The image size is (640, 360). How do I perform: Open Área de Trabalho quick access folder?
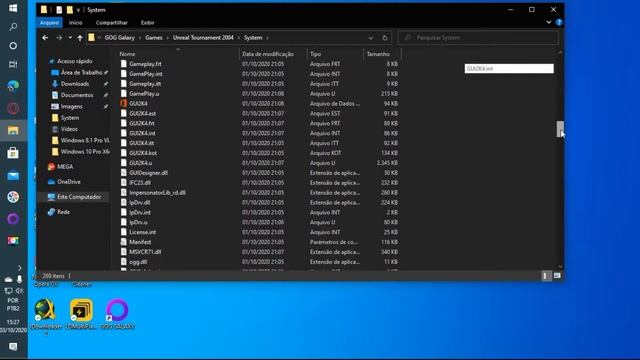[x=81, y=72]
